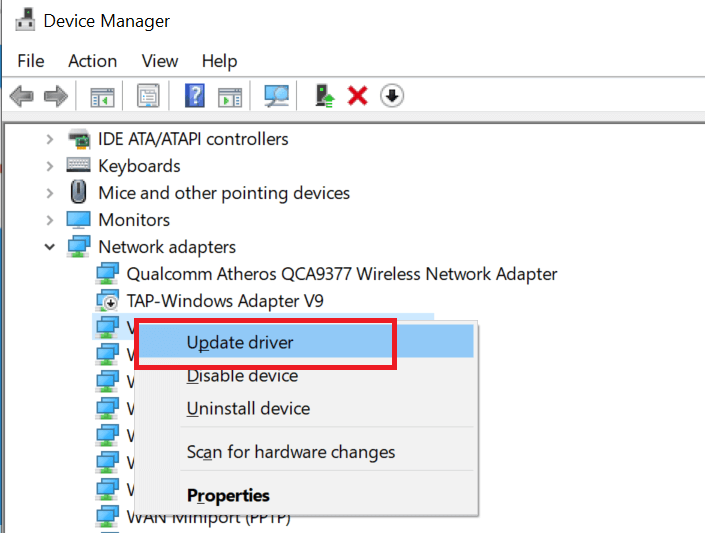Choose Scan for hardware changes menu entry

305,452
